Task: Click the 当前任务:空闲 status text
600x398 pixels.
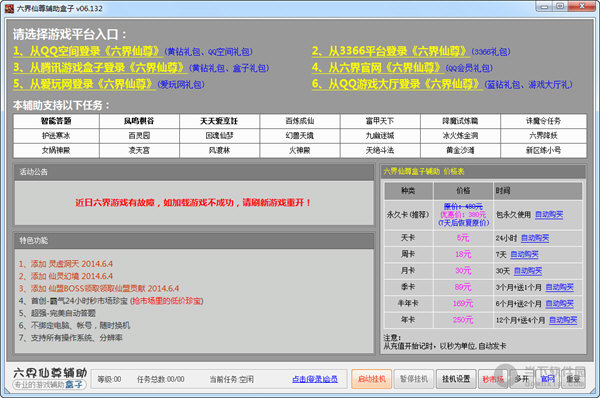Action: point(232,379)
